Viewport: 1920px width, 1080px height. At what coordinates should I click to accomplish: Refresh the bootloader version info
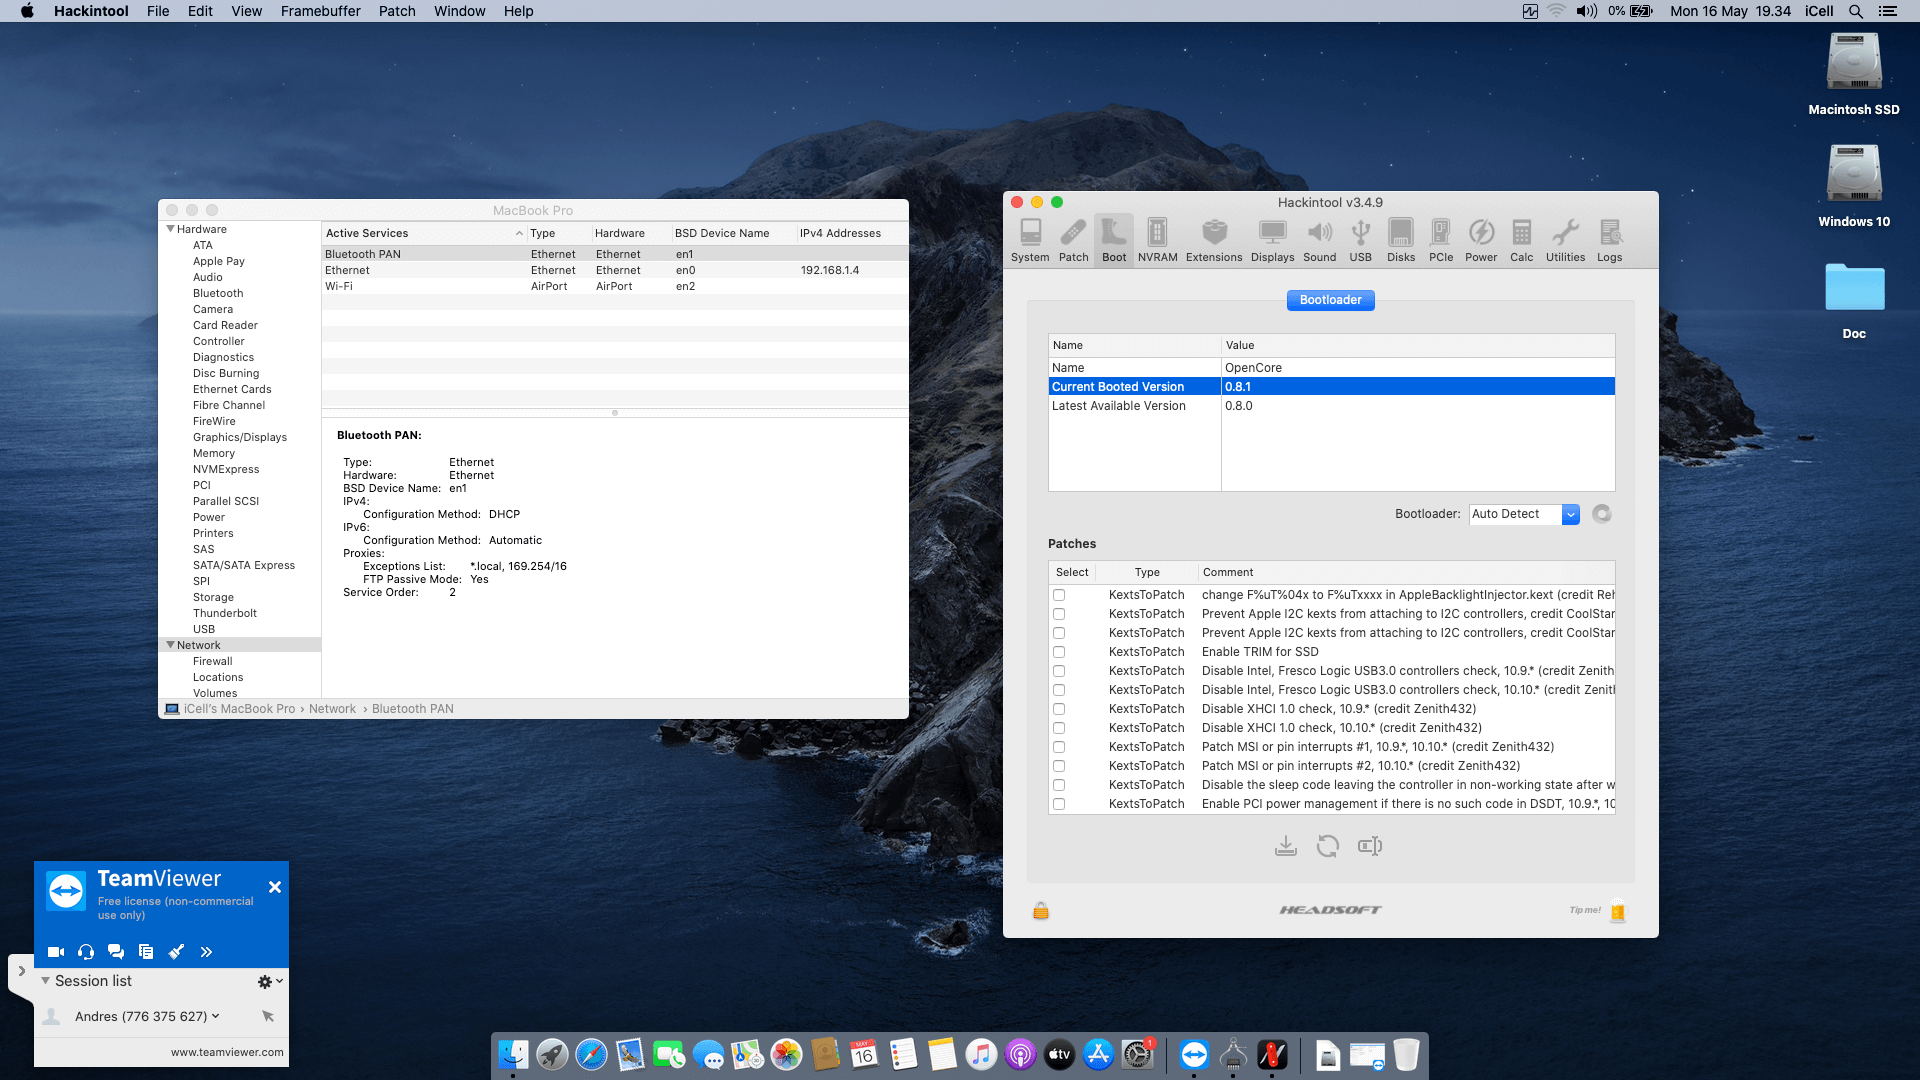[x=1602, y=513]
